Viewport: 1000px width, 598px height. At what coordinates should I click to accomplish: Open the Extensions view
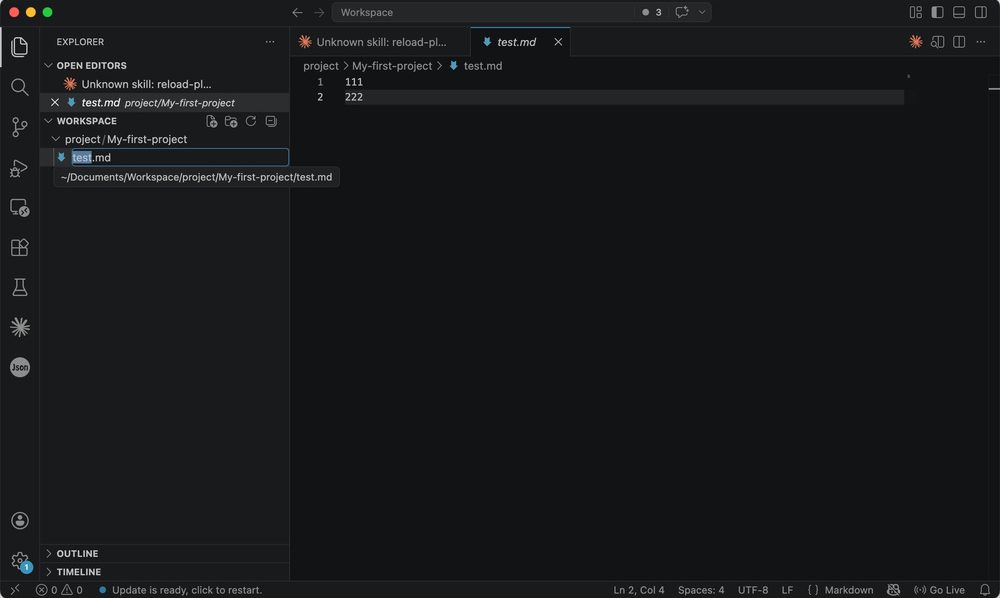click(x=19, y=247)
